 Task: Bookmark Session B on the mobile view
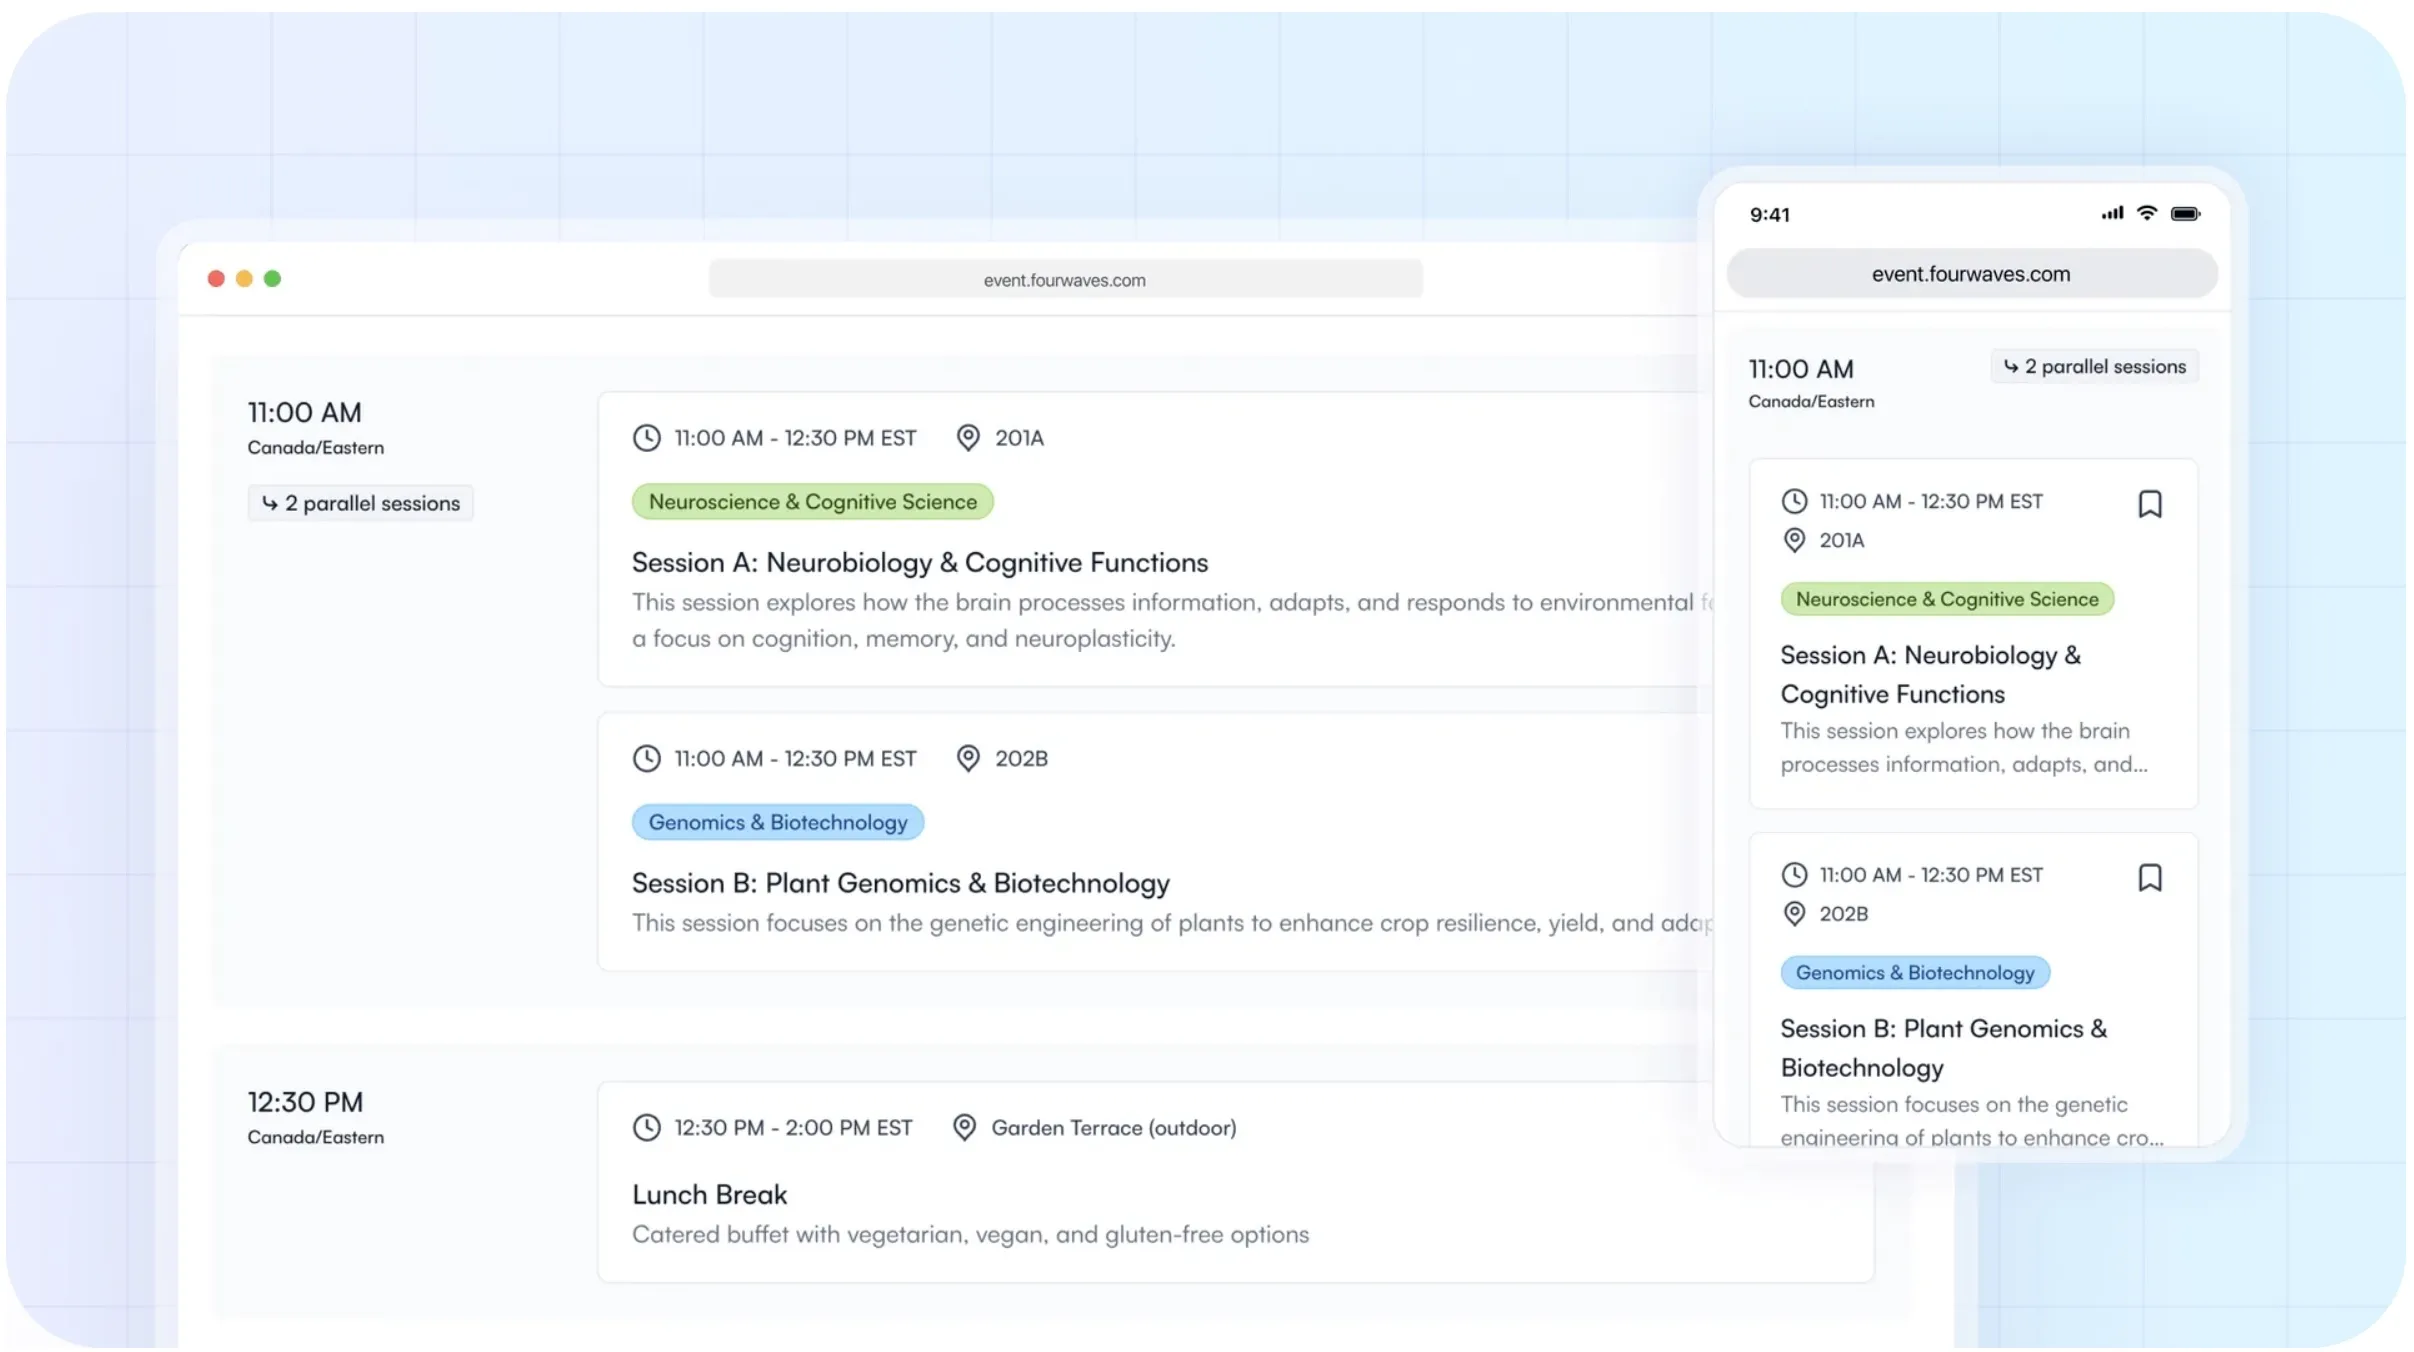click(x=2149, y=877)
